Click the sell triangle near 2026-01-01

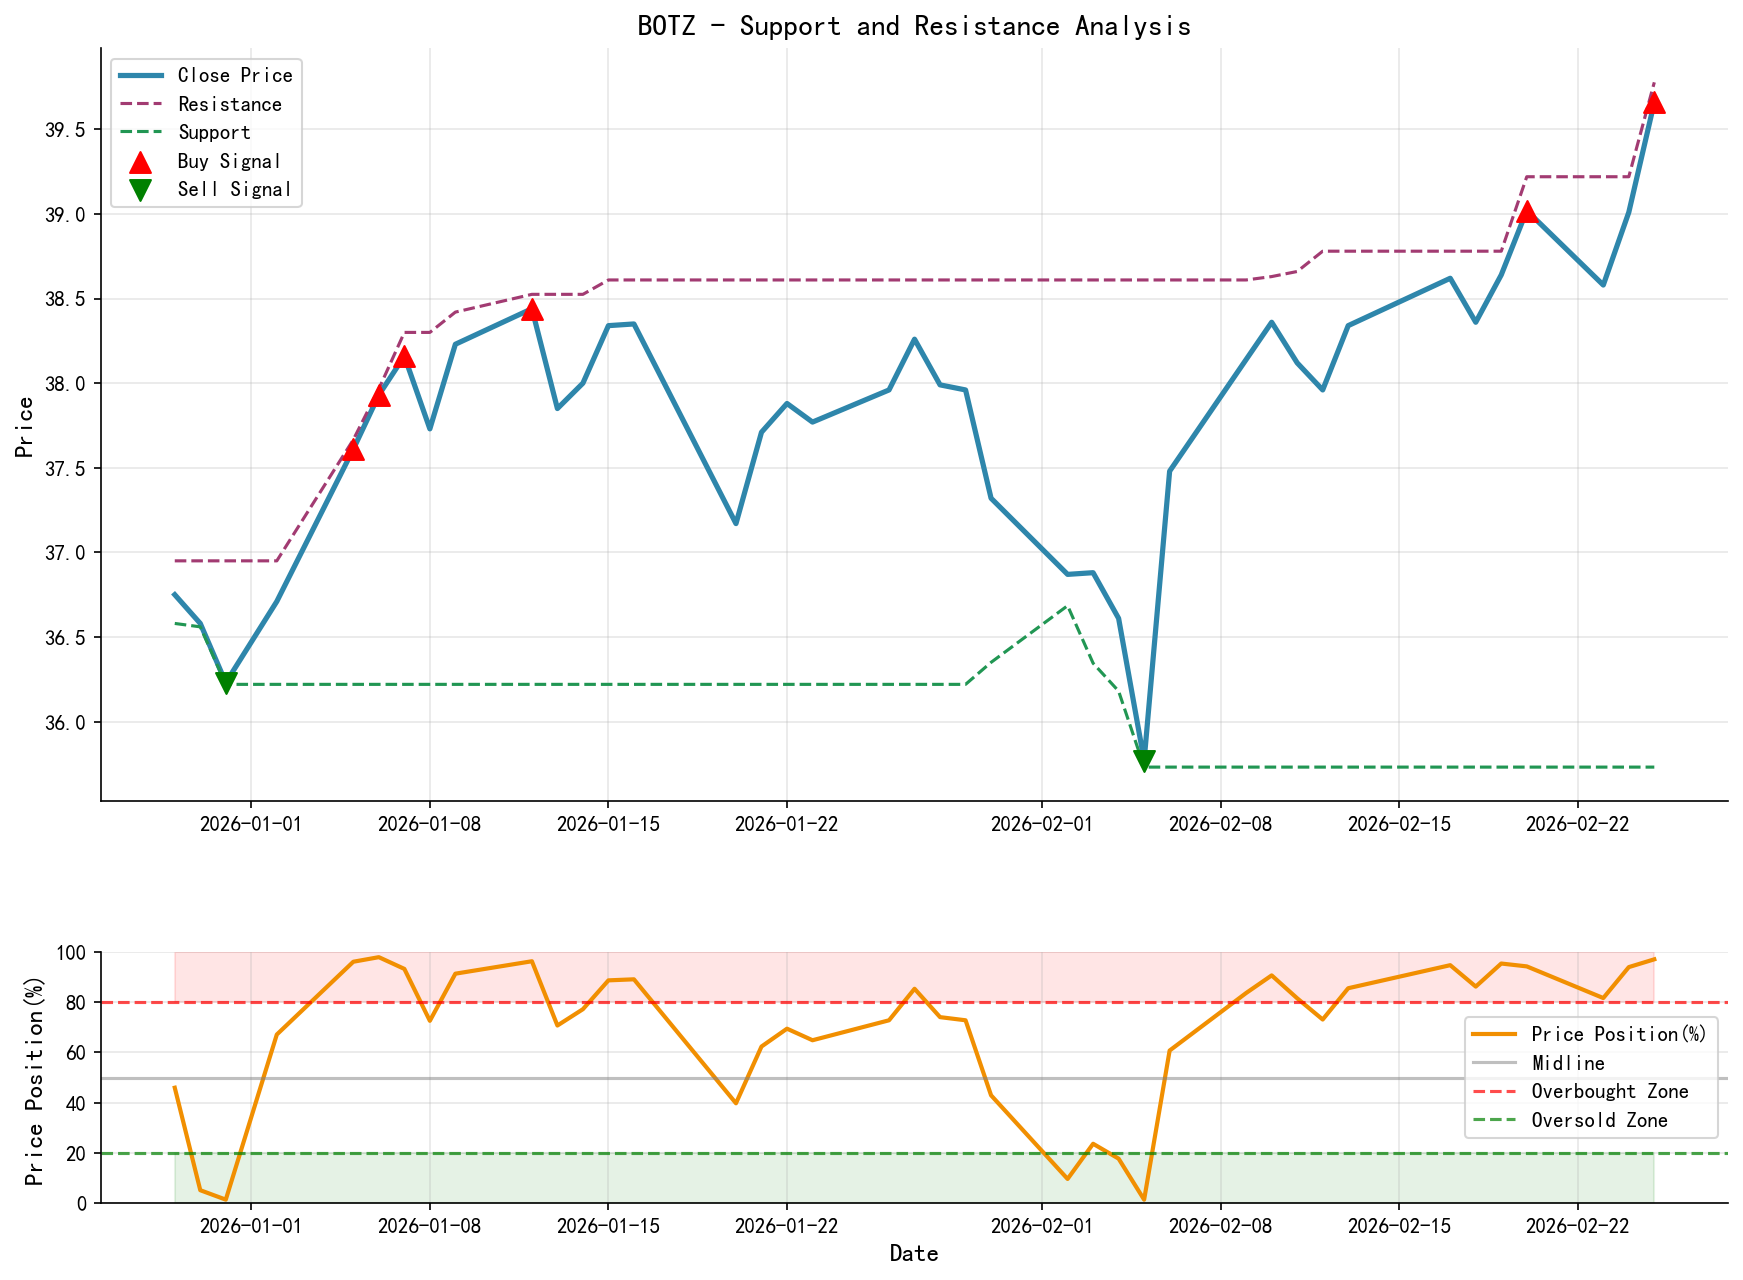click(x=226, y=682)
